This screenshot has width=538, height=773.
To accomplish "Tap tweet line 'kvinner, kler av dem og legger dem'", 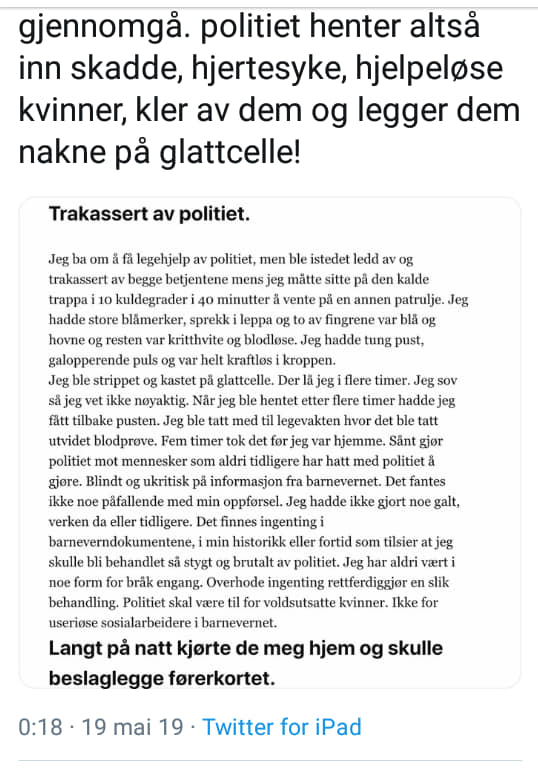I will 269,110.
